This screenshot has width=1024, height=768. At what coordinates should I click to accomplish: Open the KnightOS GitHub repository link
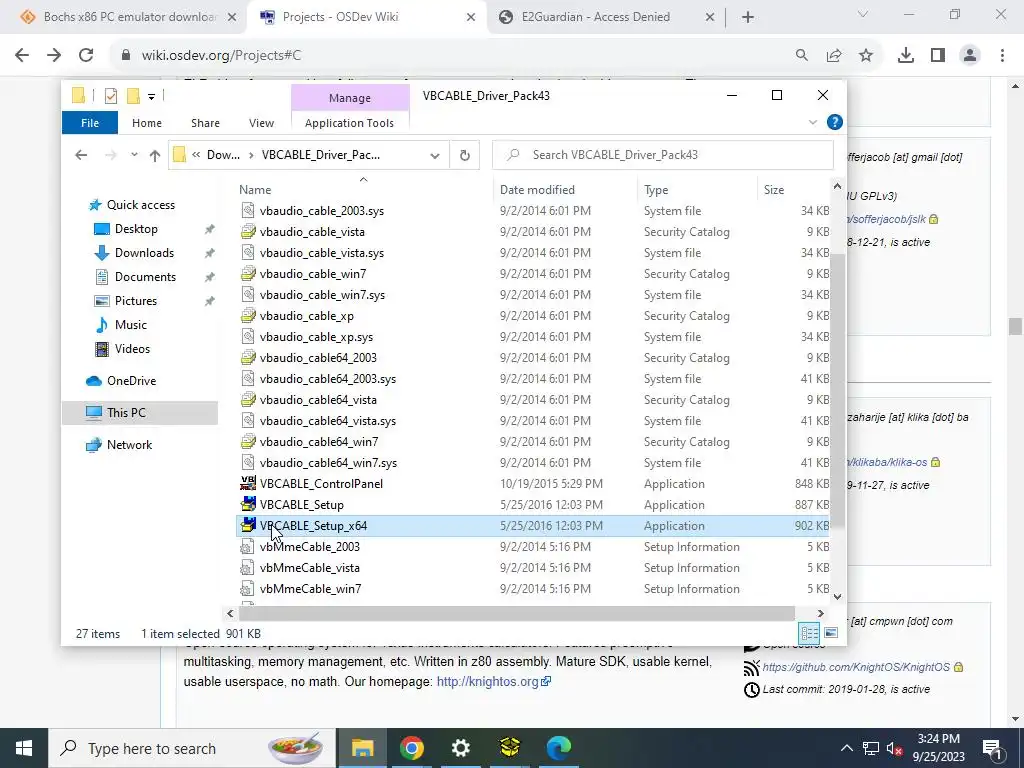856,667
